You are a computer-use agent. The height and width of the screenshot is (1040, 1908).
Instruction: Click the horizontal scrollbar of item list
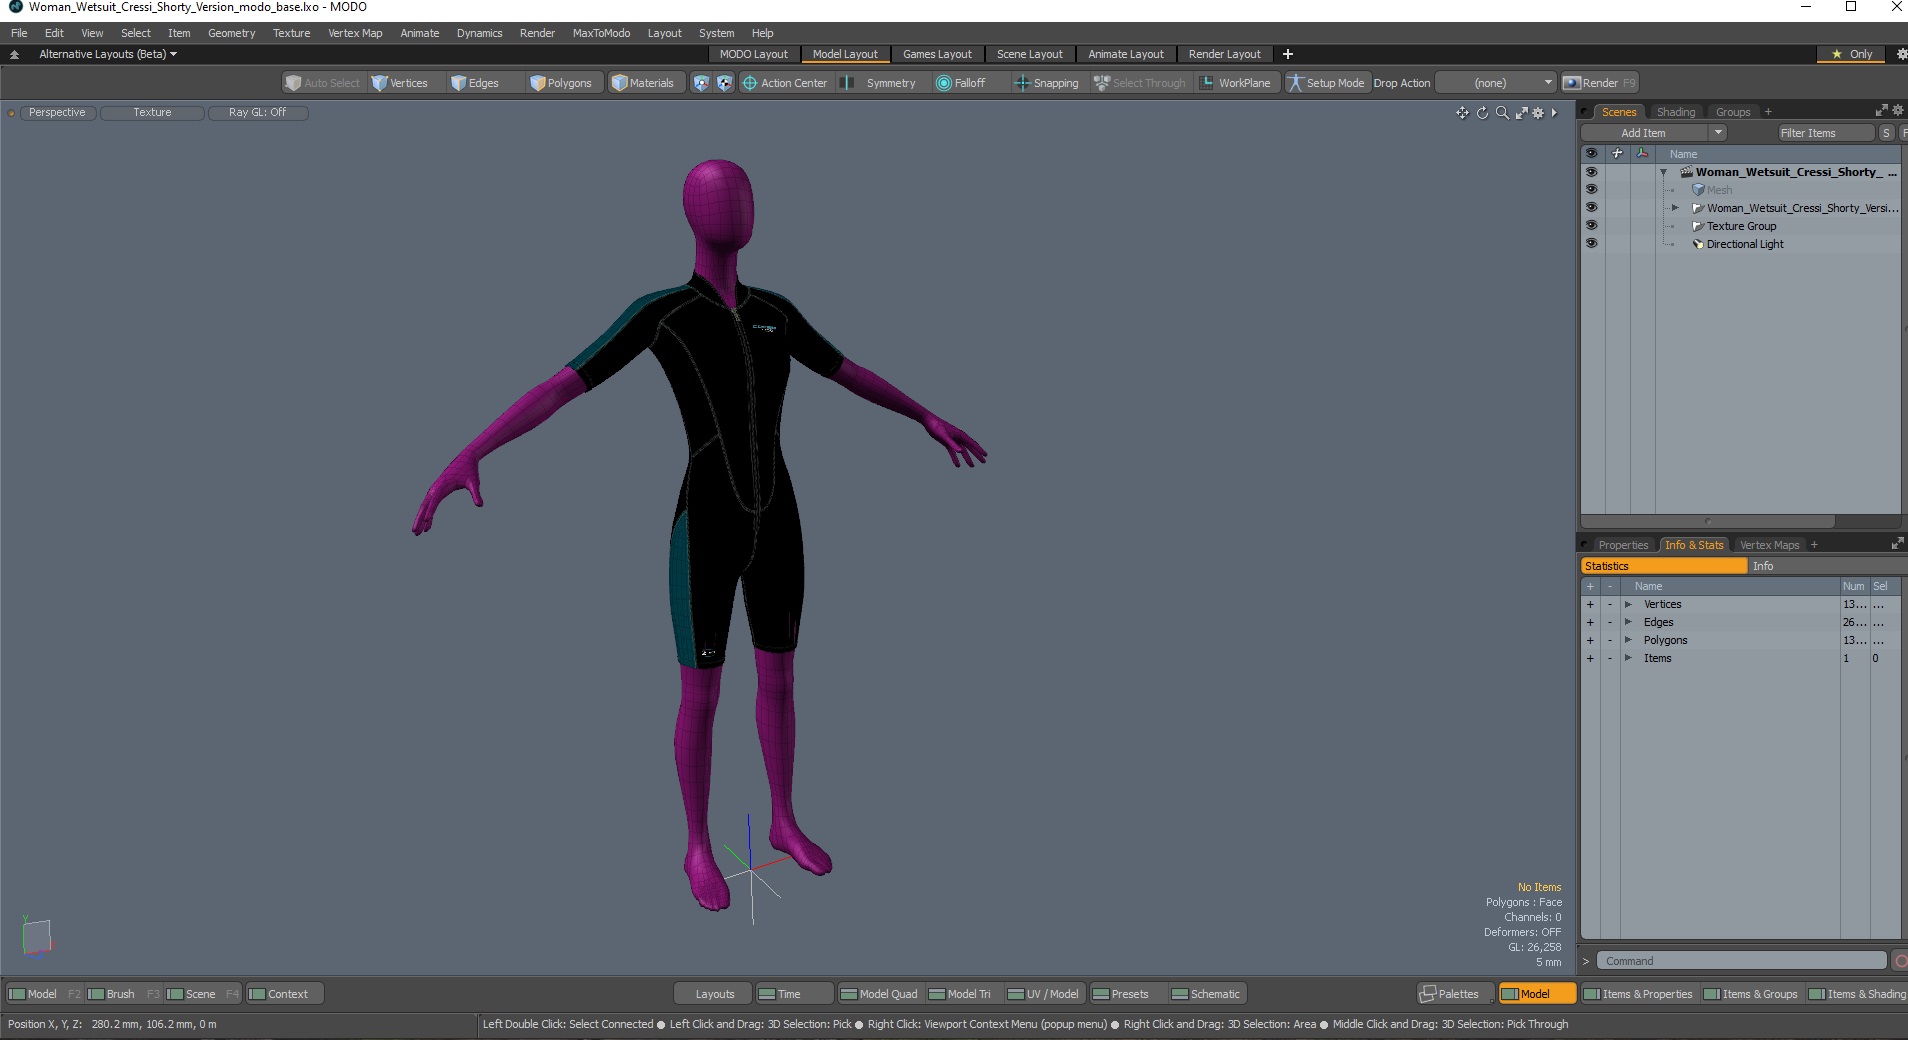click(x=1709, y=521)
